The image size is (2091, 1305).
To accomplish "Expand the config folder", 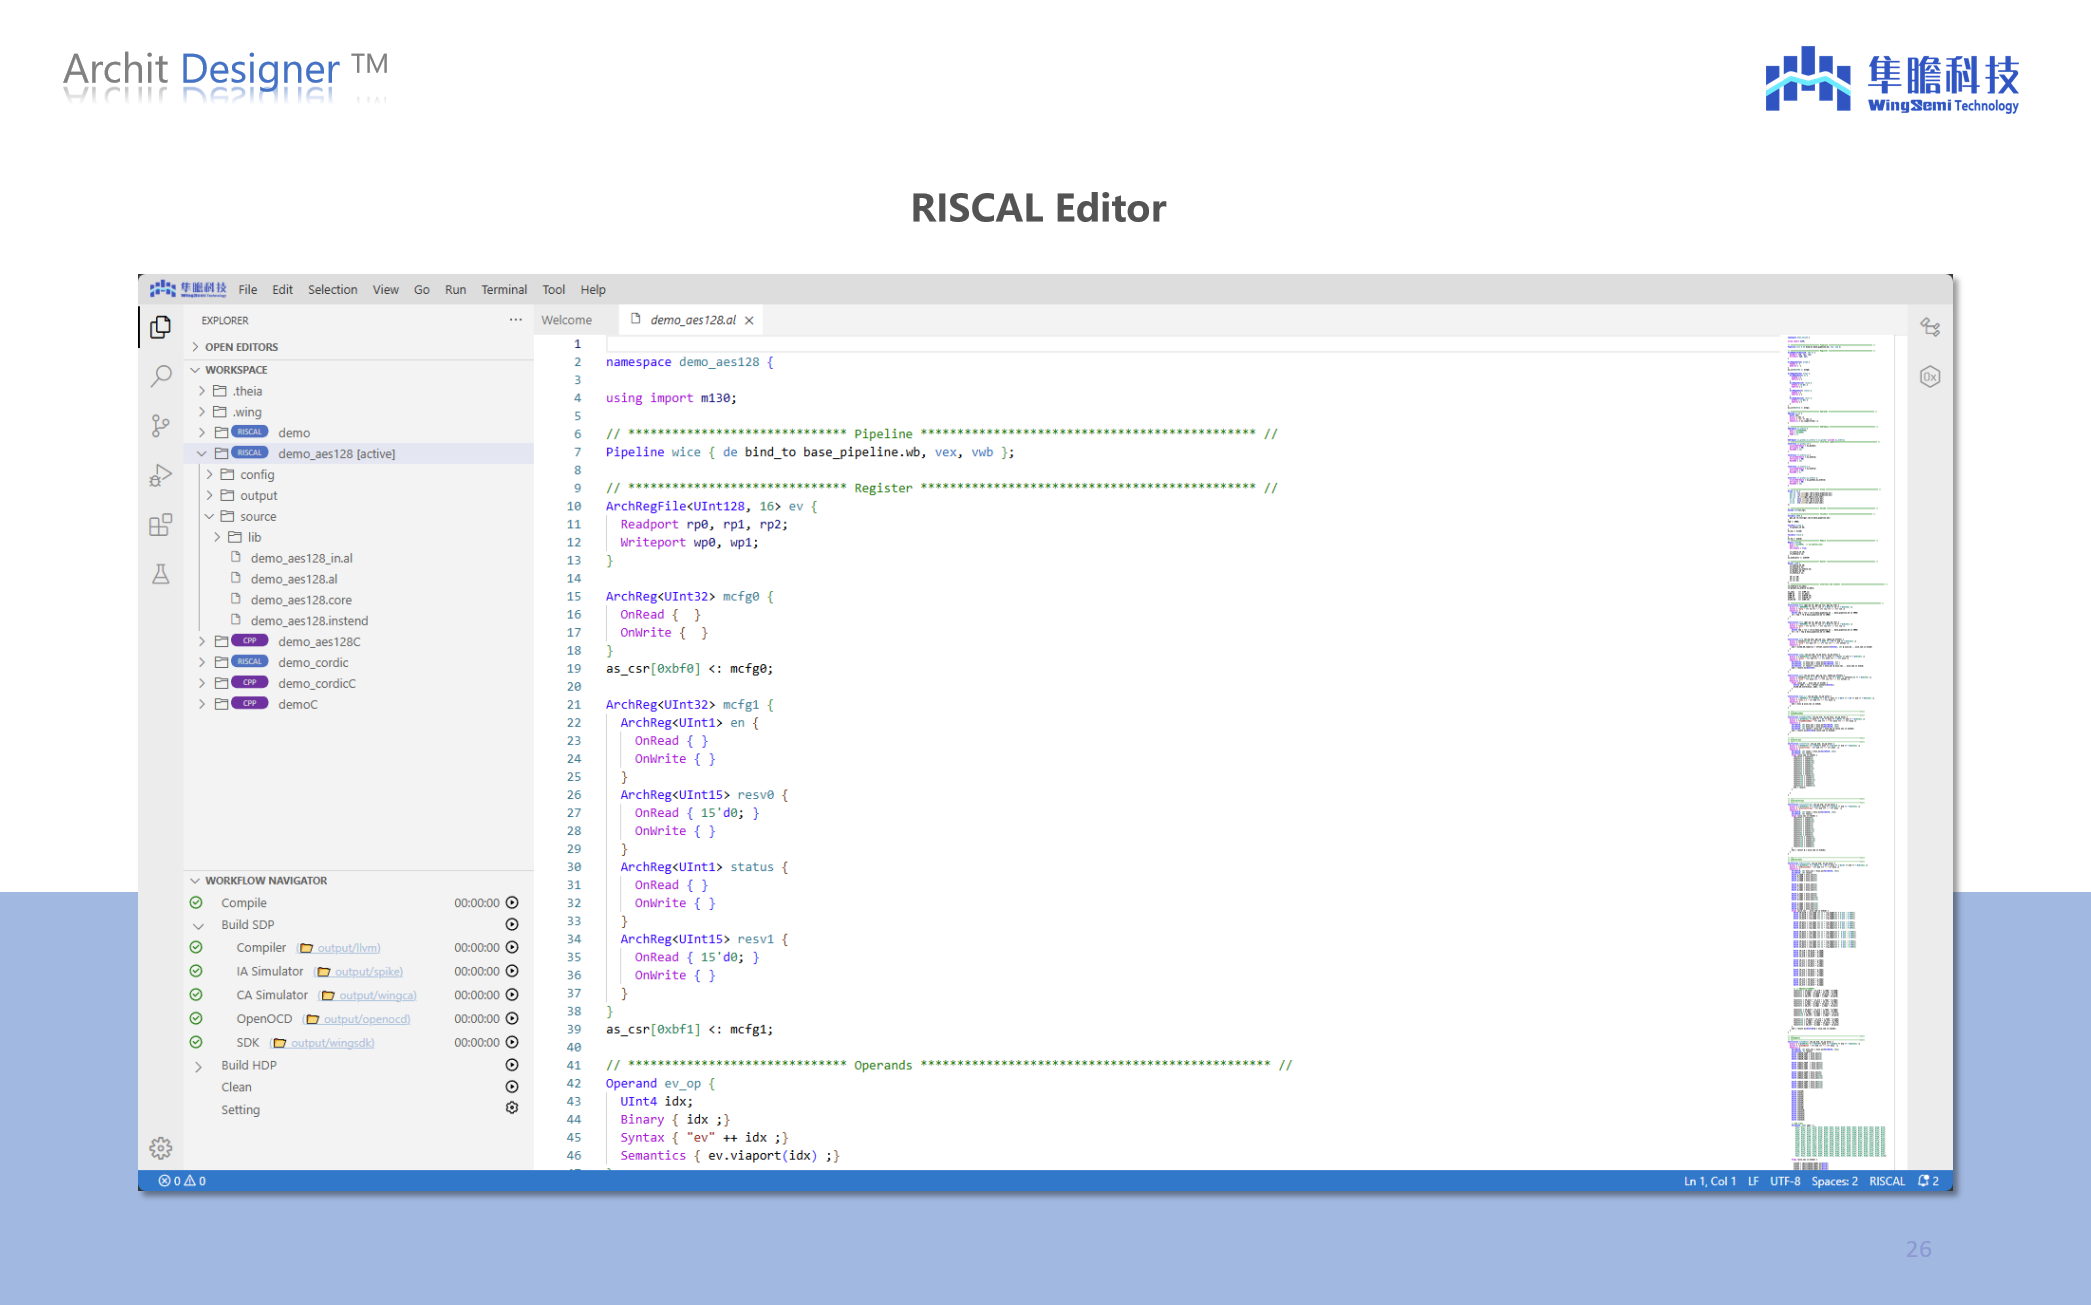I will [209, 475].
